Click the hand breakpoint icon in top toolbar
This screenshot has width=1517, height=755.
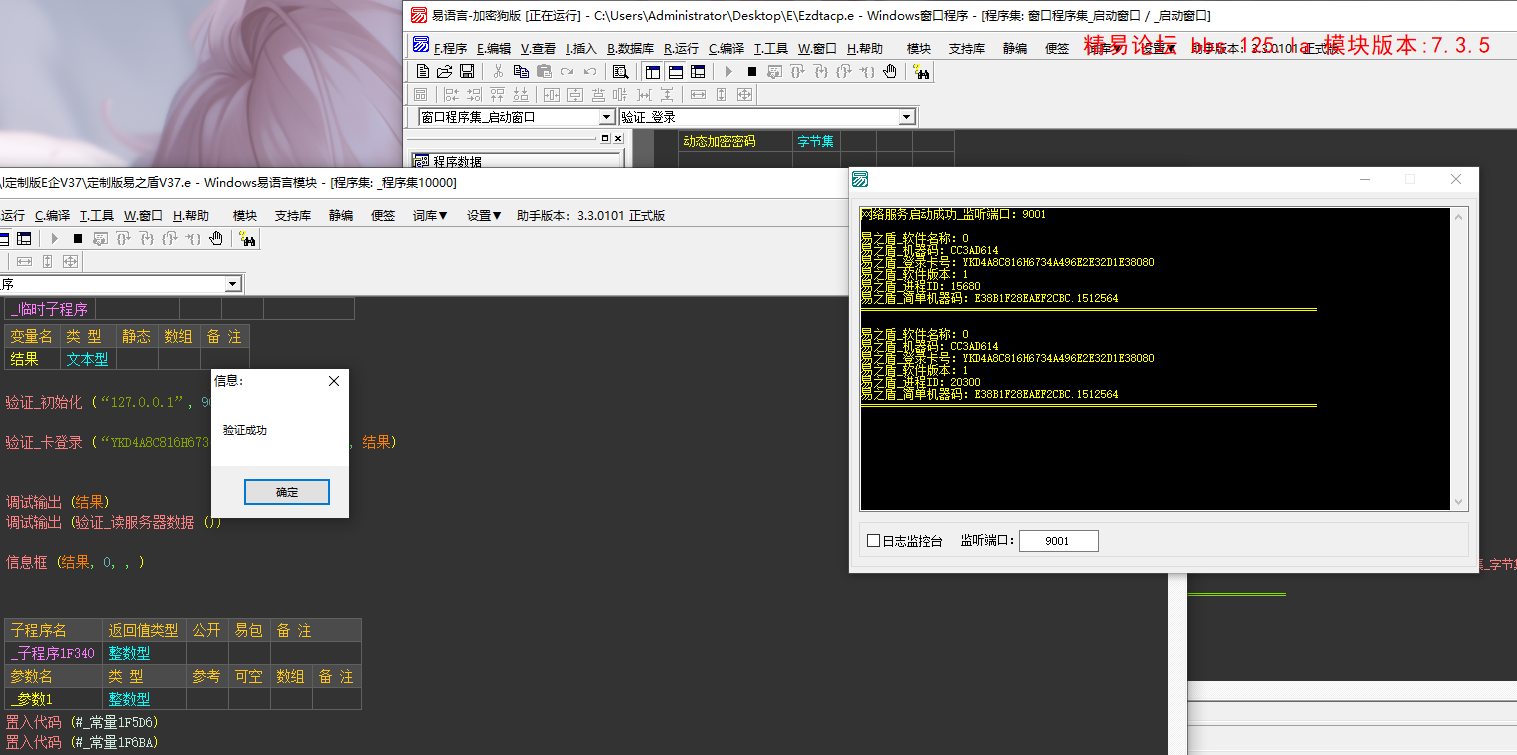pos(890,71)
